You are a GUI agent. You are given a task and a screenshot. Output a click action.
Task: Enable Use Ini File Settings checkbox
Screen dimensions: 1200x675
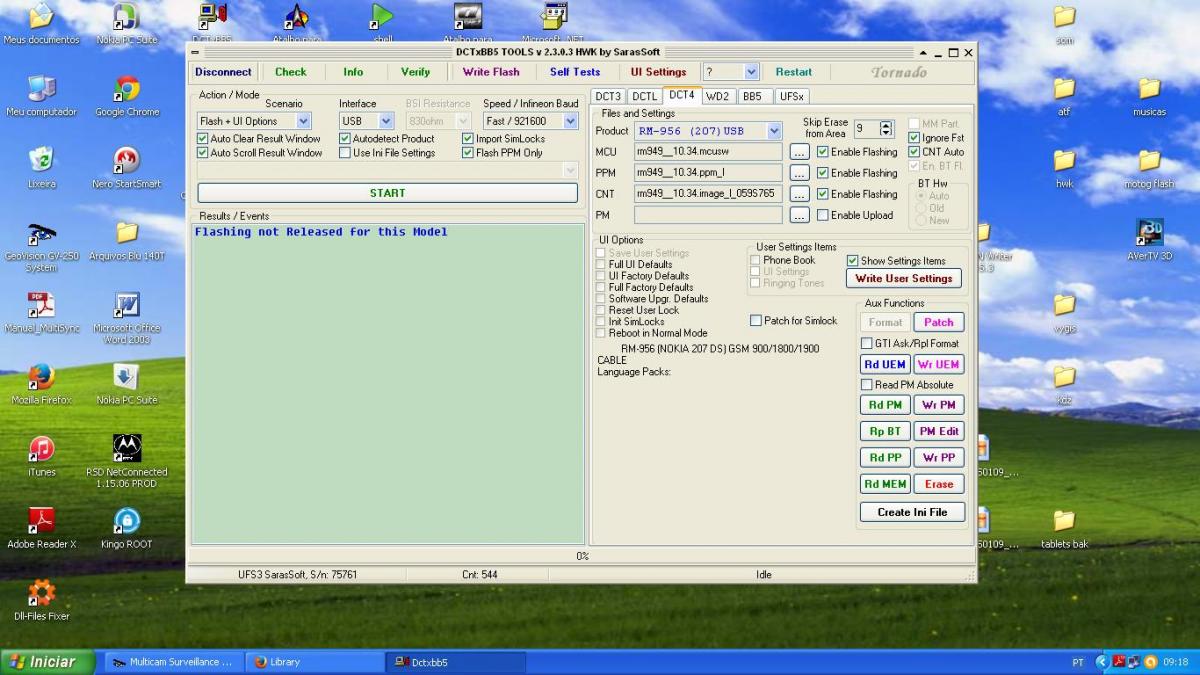click(345, 153)
